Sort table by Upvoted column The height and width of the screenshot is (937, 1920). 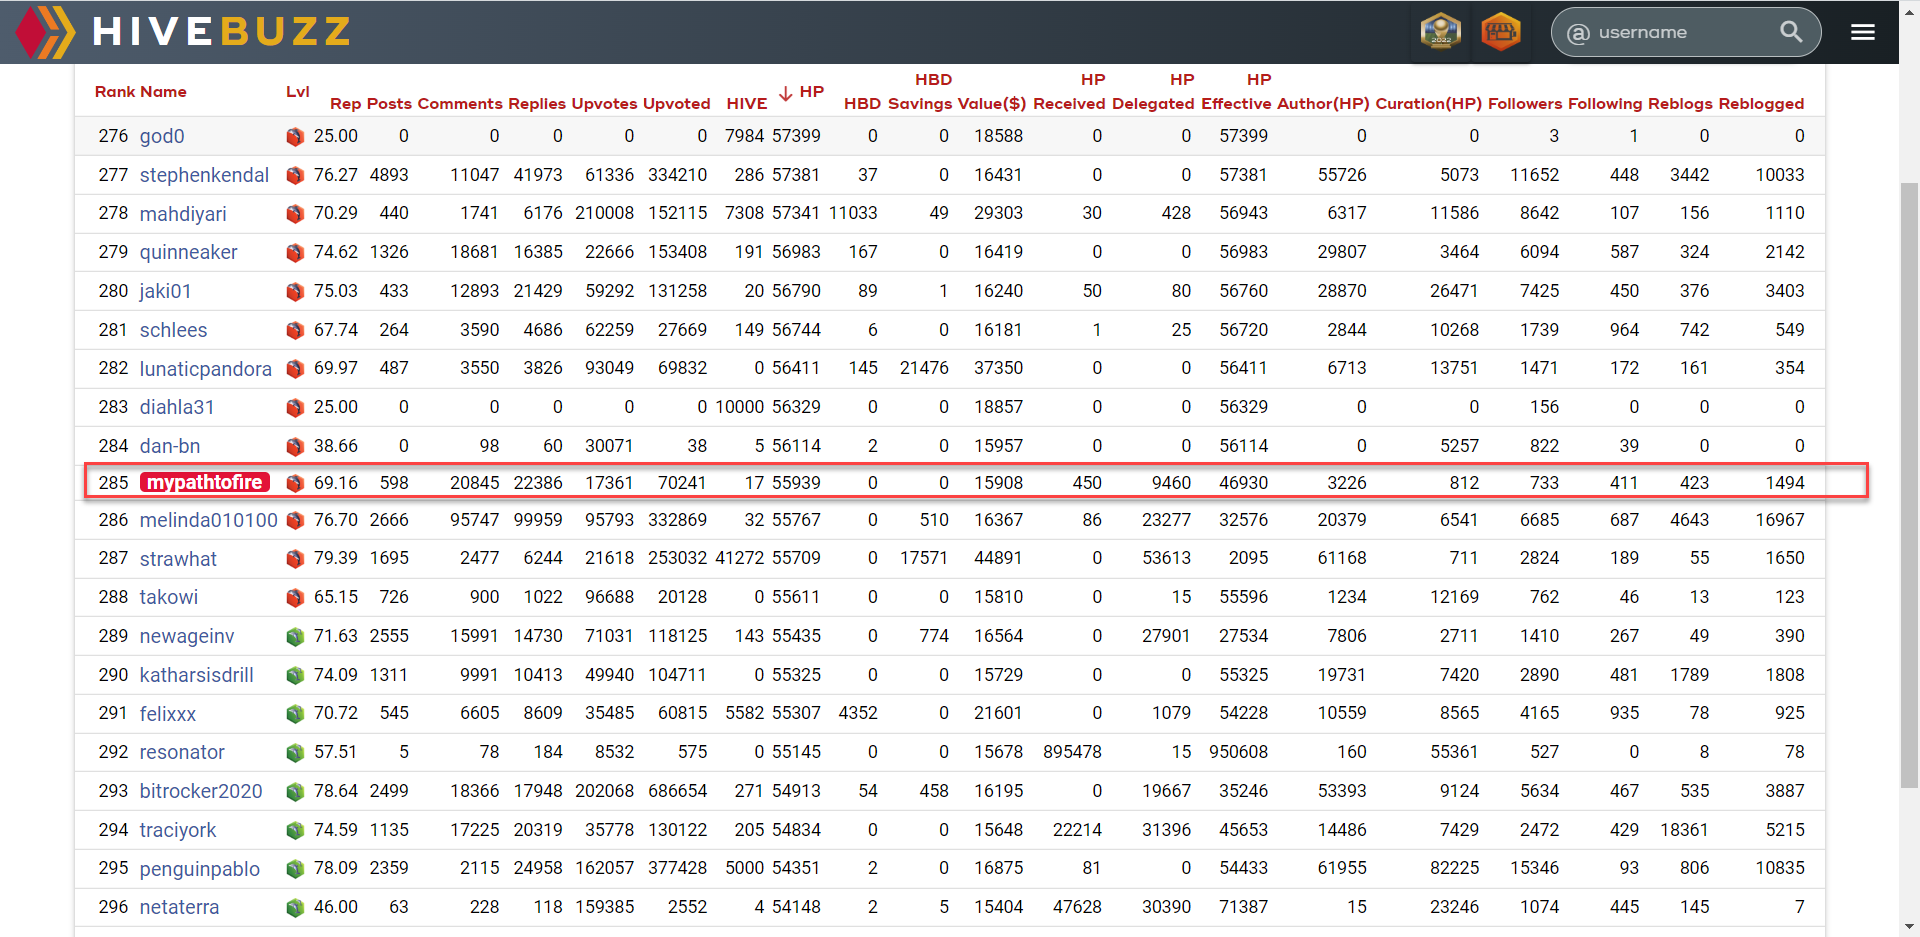[x=676, y=104]
